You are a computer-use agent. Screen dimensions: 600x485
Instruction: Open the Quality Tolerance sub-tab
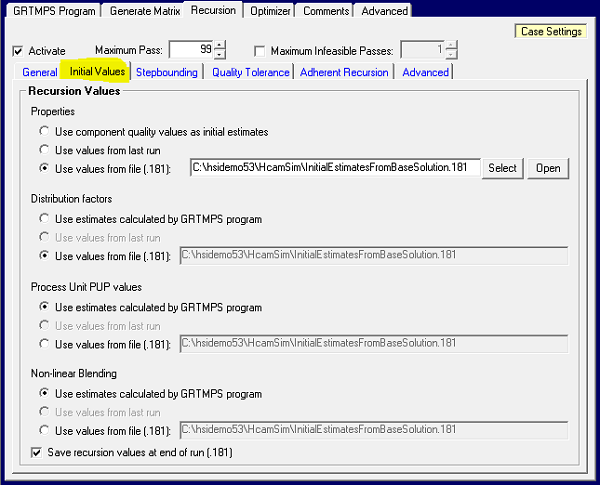[x=251, y=72]
